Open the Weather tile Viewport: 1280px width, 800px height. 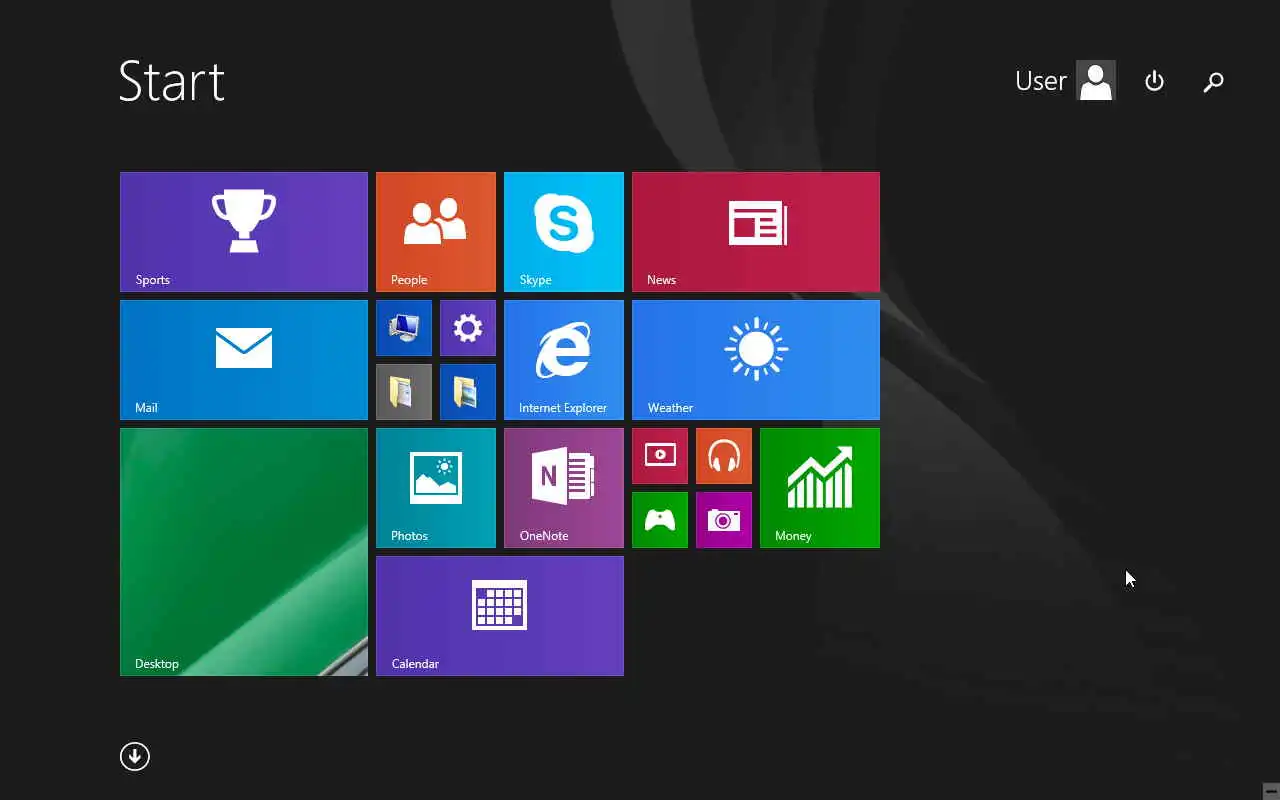[x=756, y=360]
